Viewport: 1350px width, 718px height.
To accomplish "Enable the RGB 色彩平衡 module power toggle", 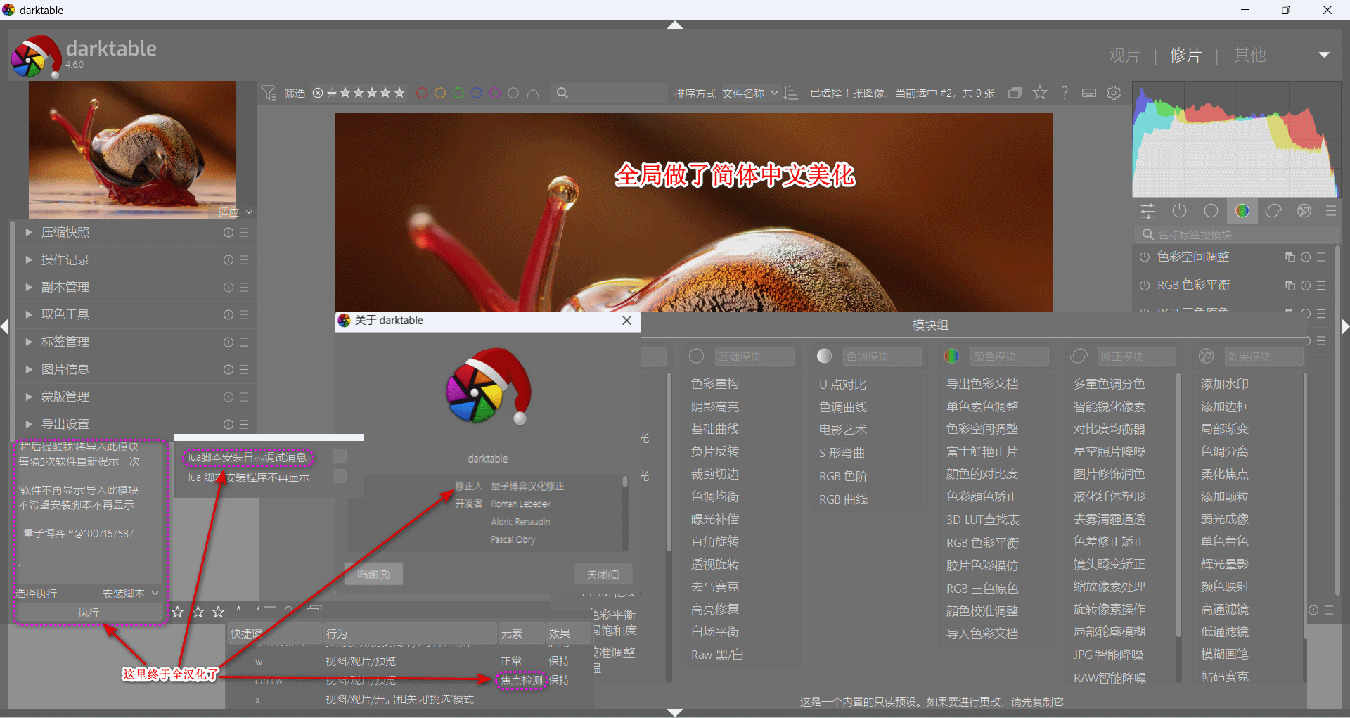I will tap(1145, 285).
